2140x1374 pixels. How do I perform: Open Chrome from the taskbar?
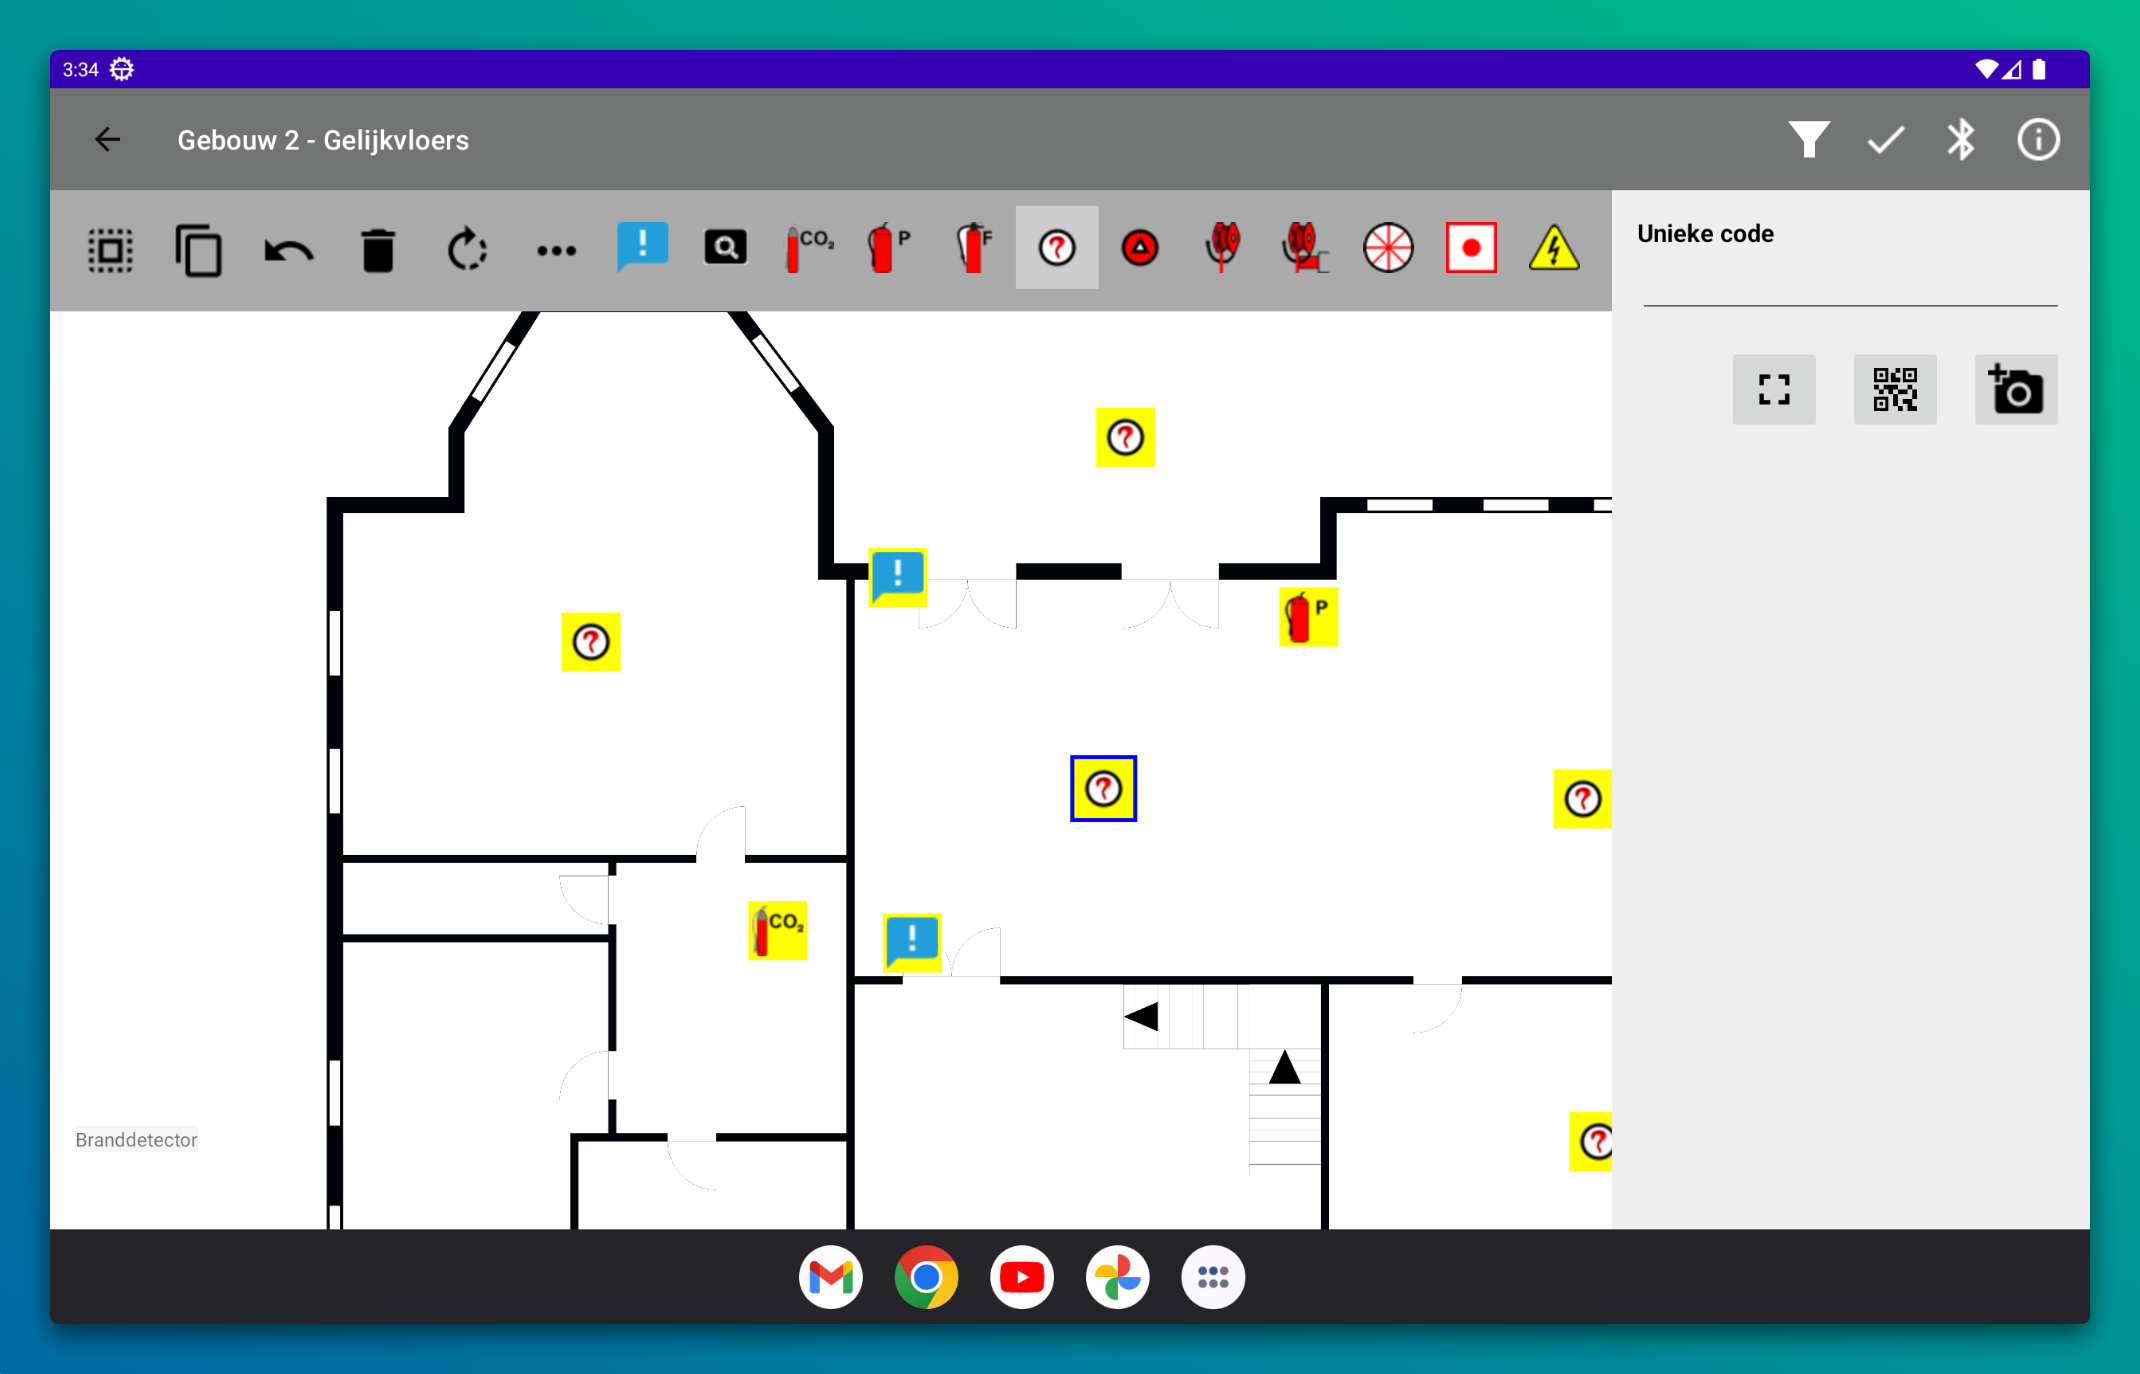(926, 1277)
